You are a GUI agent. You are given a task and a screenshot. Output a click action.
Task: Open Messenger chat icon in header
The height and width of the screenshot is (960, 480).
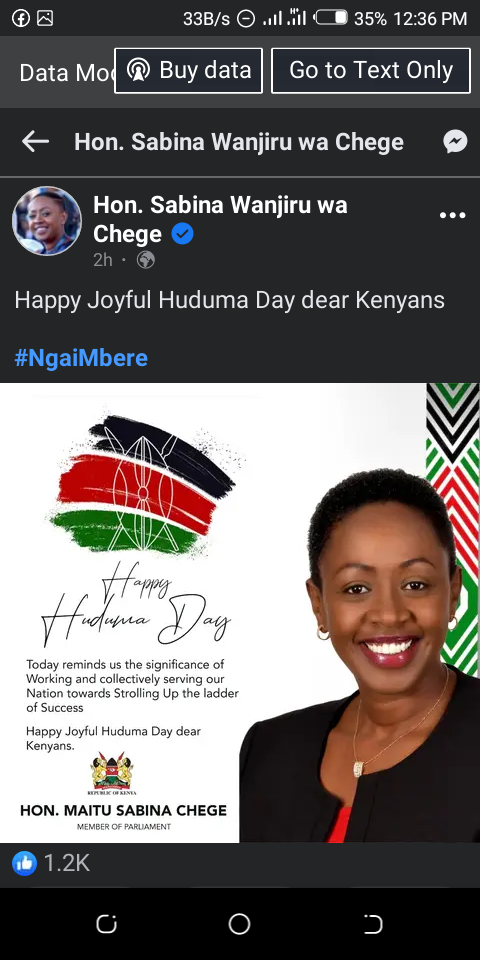tap(455, 142)
